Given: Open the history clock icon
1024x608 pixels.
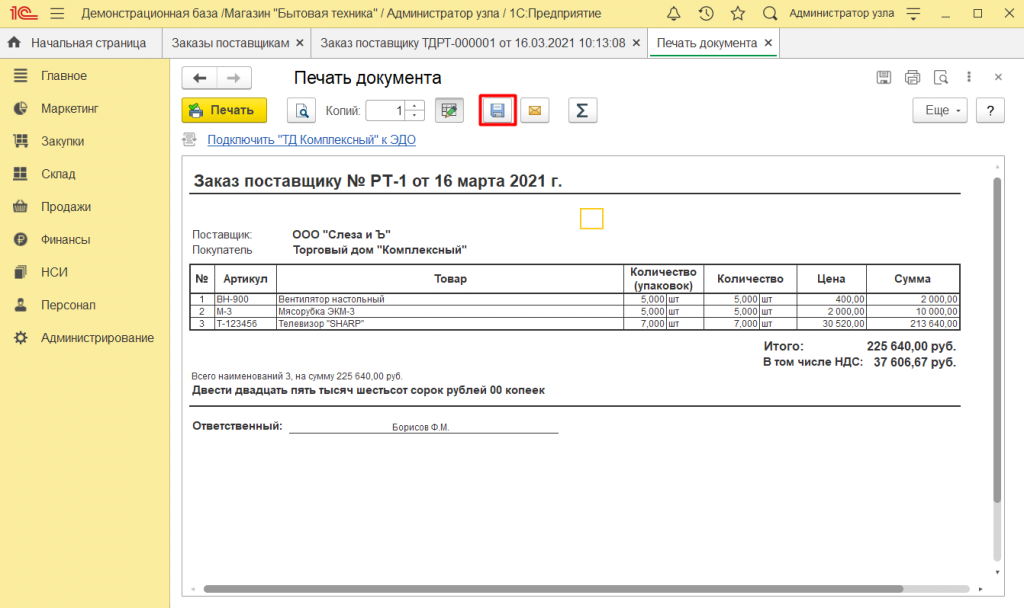Looking at the screenshot, I should [706, 14].
